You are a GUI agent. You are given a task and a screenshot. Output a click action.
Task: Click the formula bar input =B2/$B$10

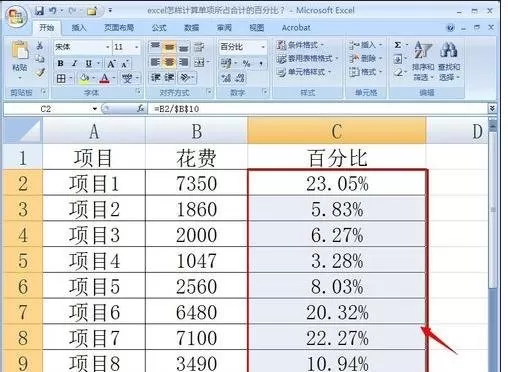(x=318, y=109)
